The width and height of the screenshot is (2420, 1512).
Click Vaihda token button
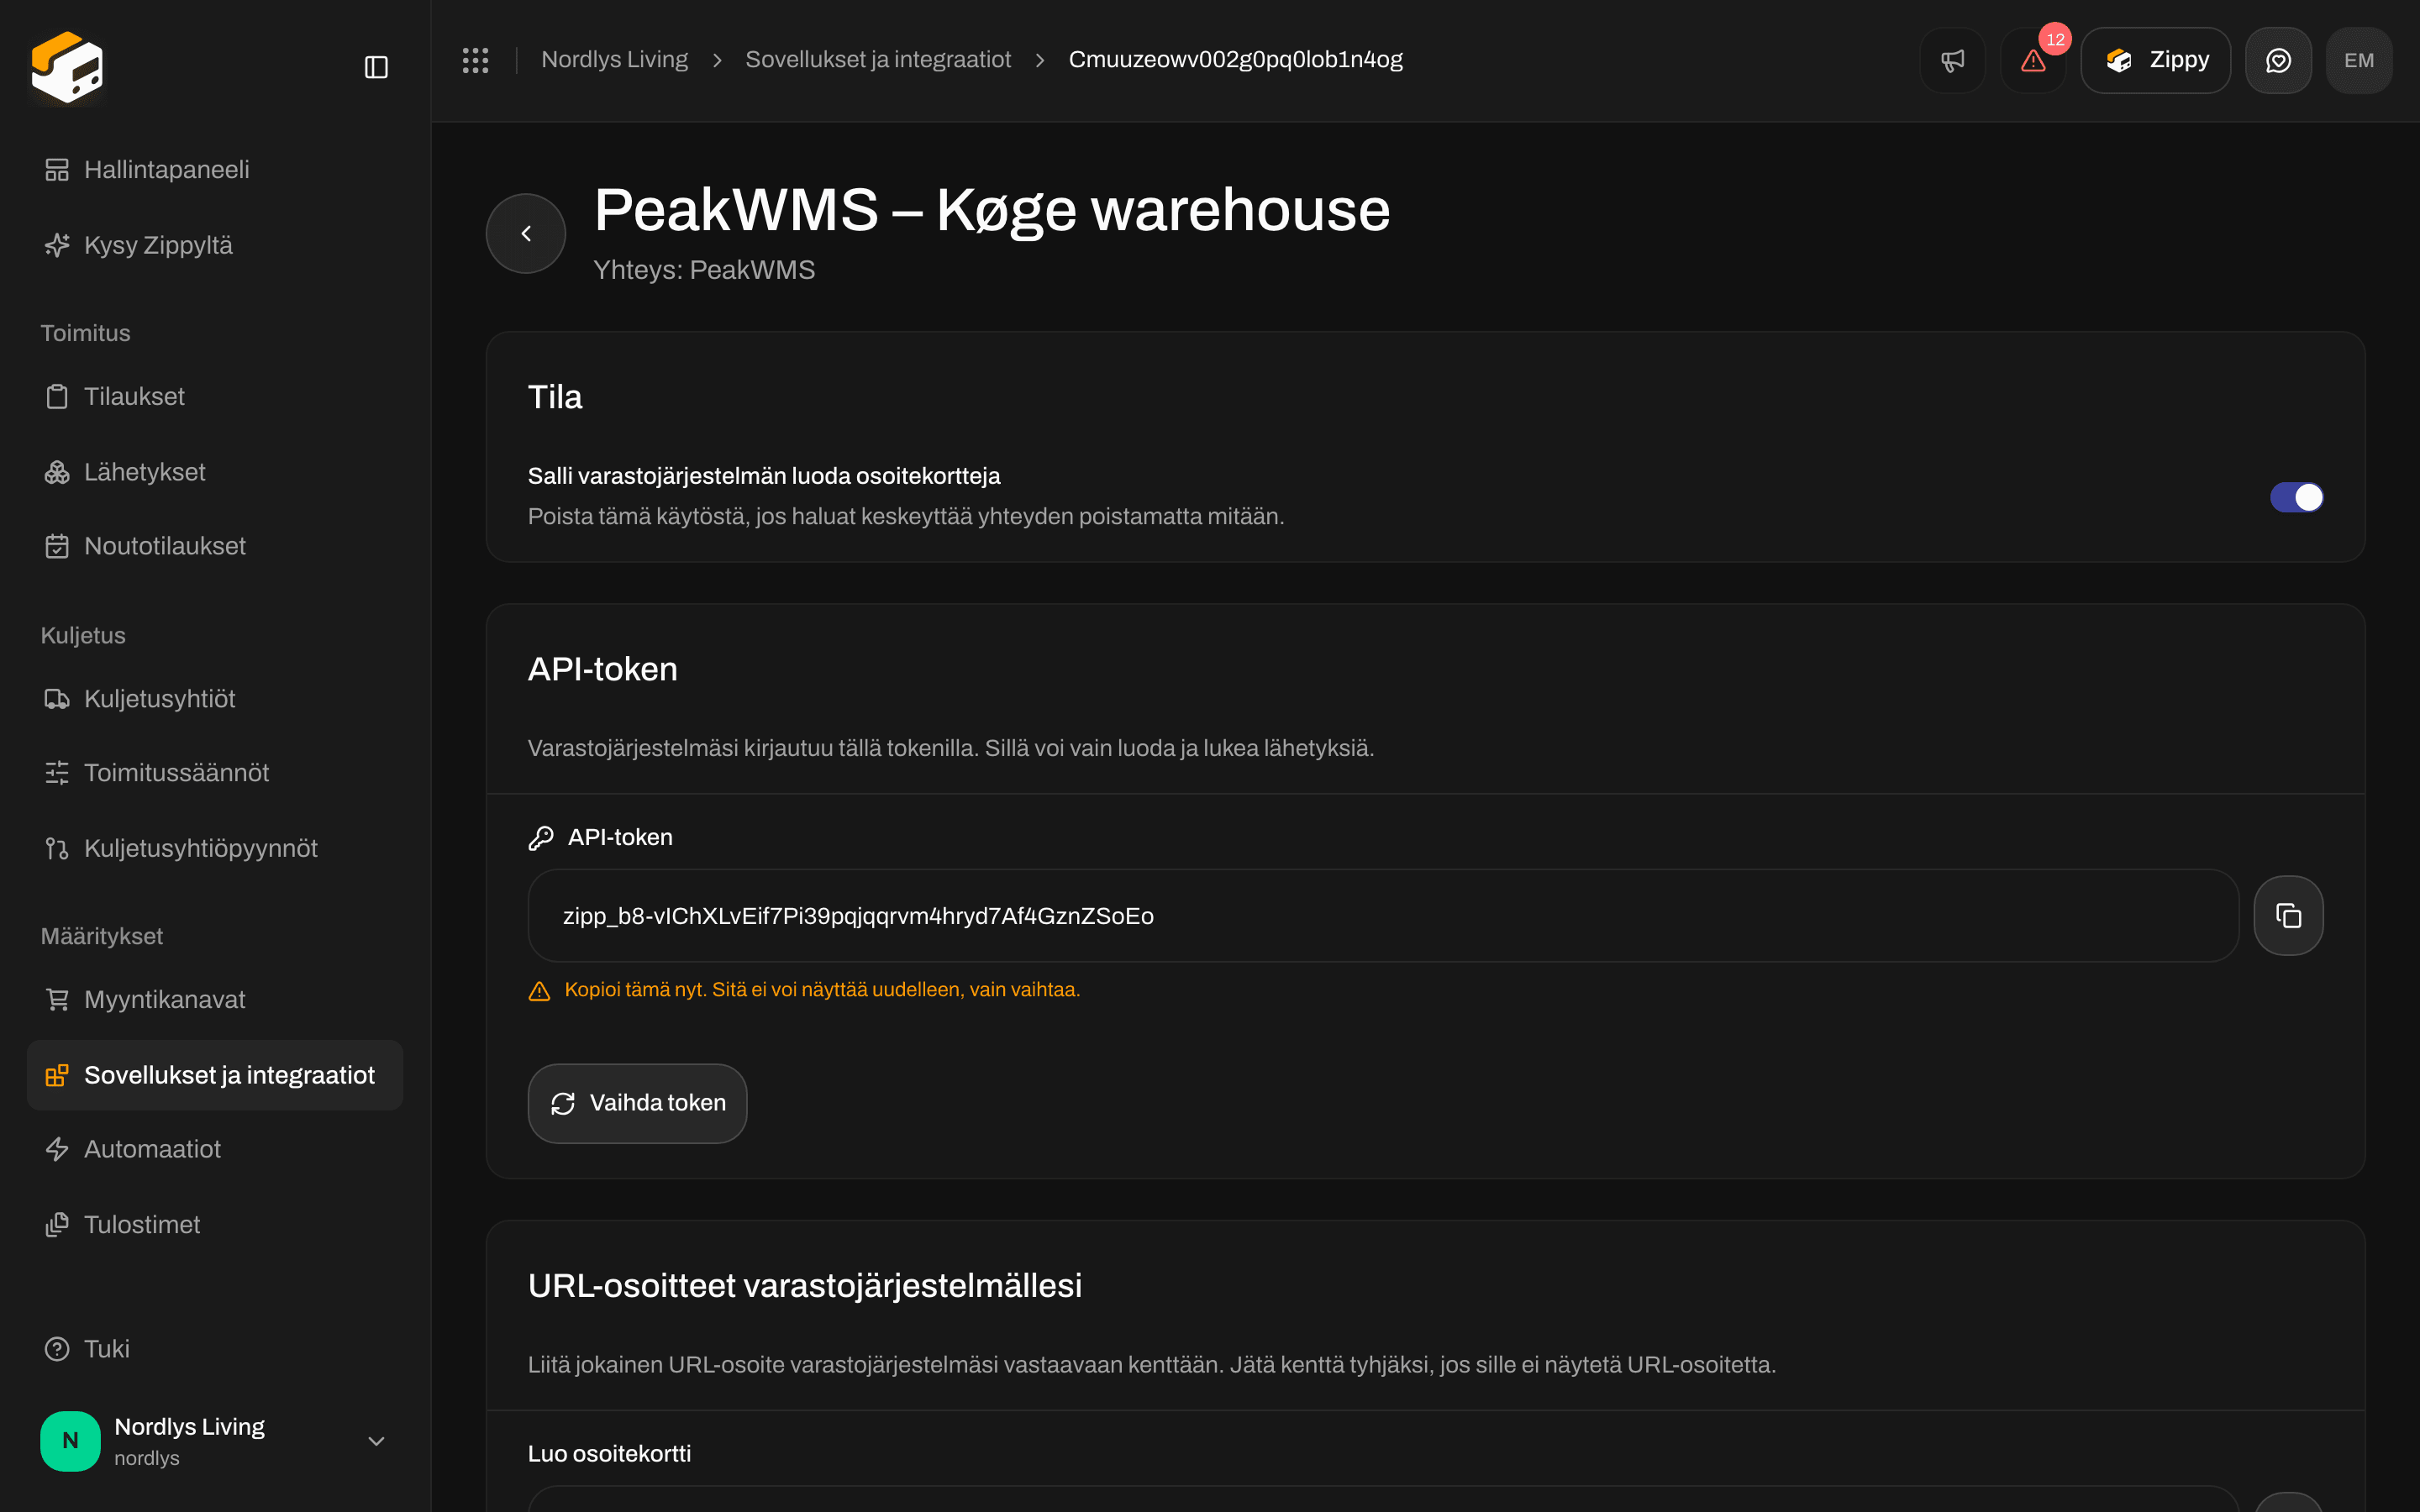point(637,1103)
